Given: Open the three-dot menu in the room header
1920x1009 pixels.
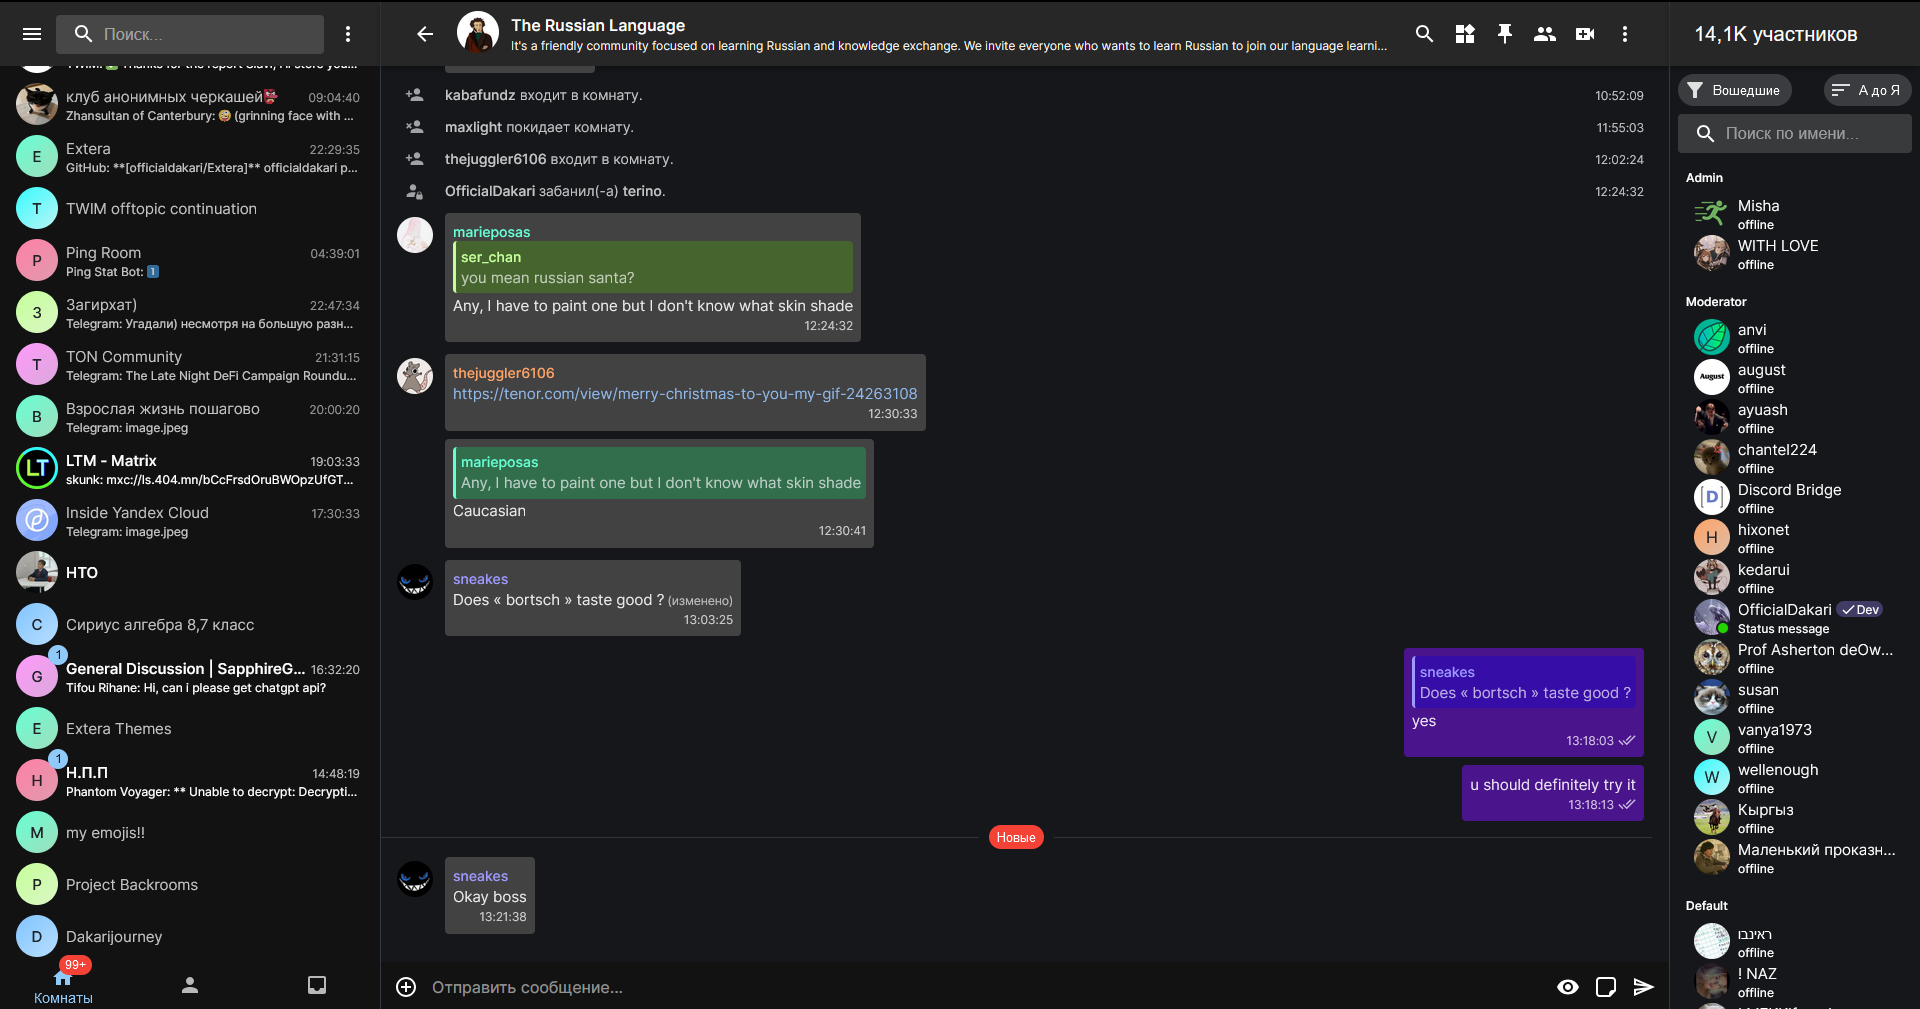Looking at the screenshot, I should [1625, 34].
